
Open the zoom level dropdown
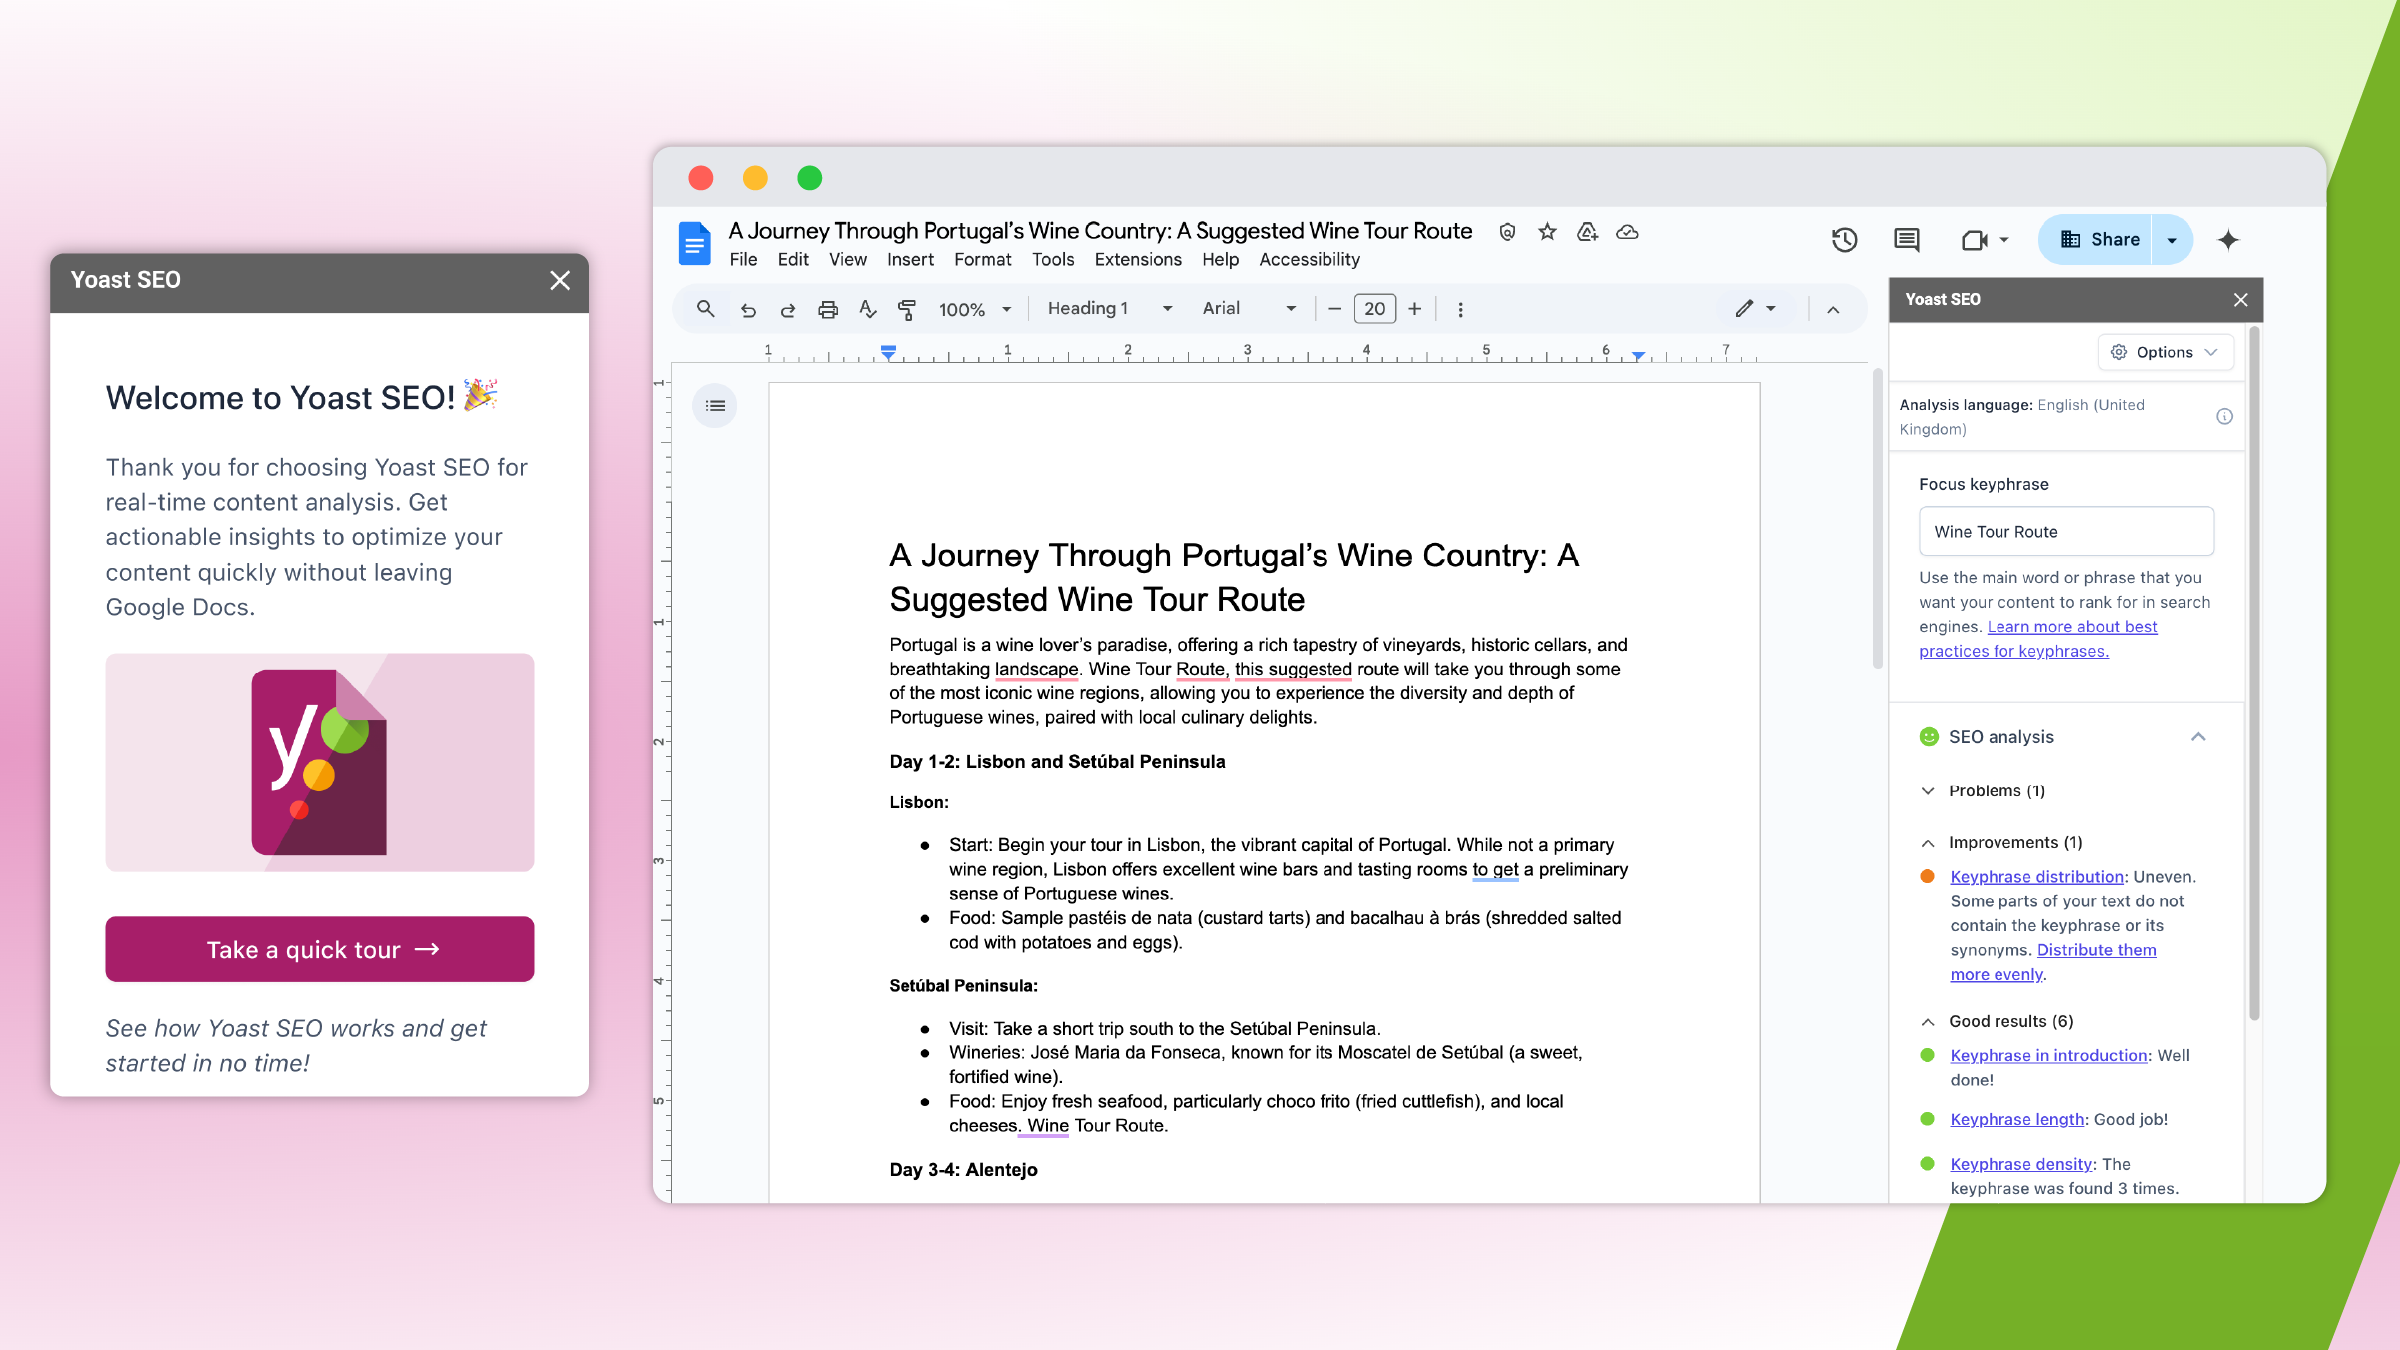pos(975,310)
